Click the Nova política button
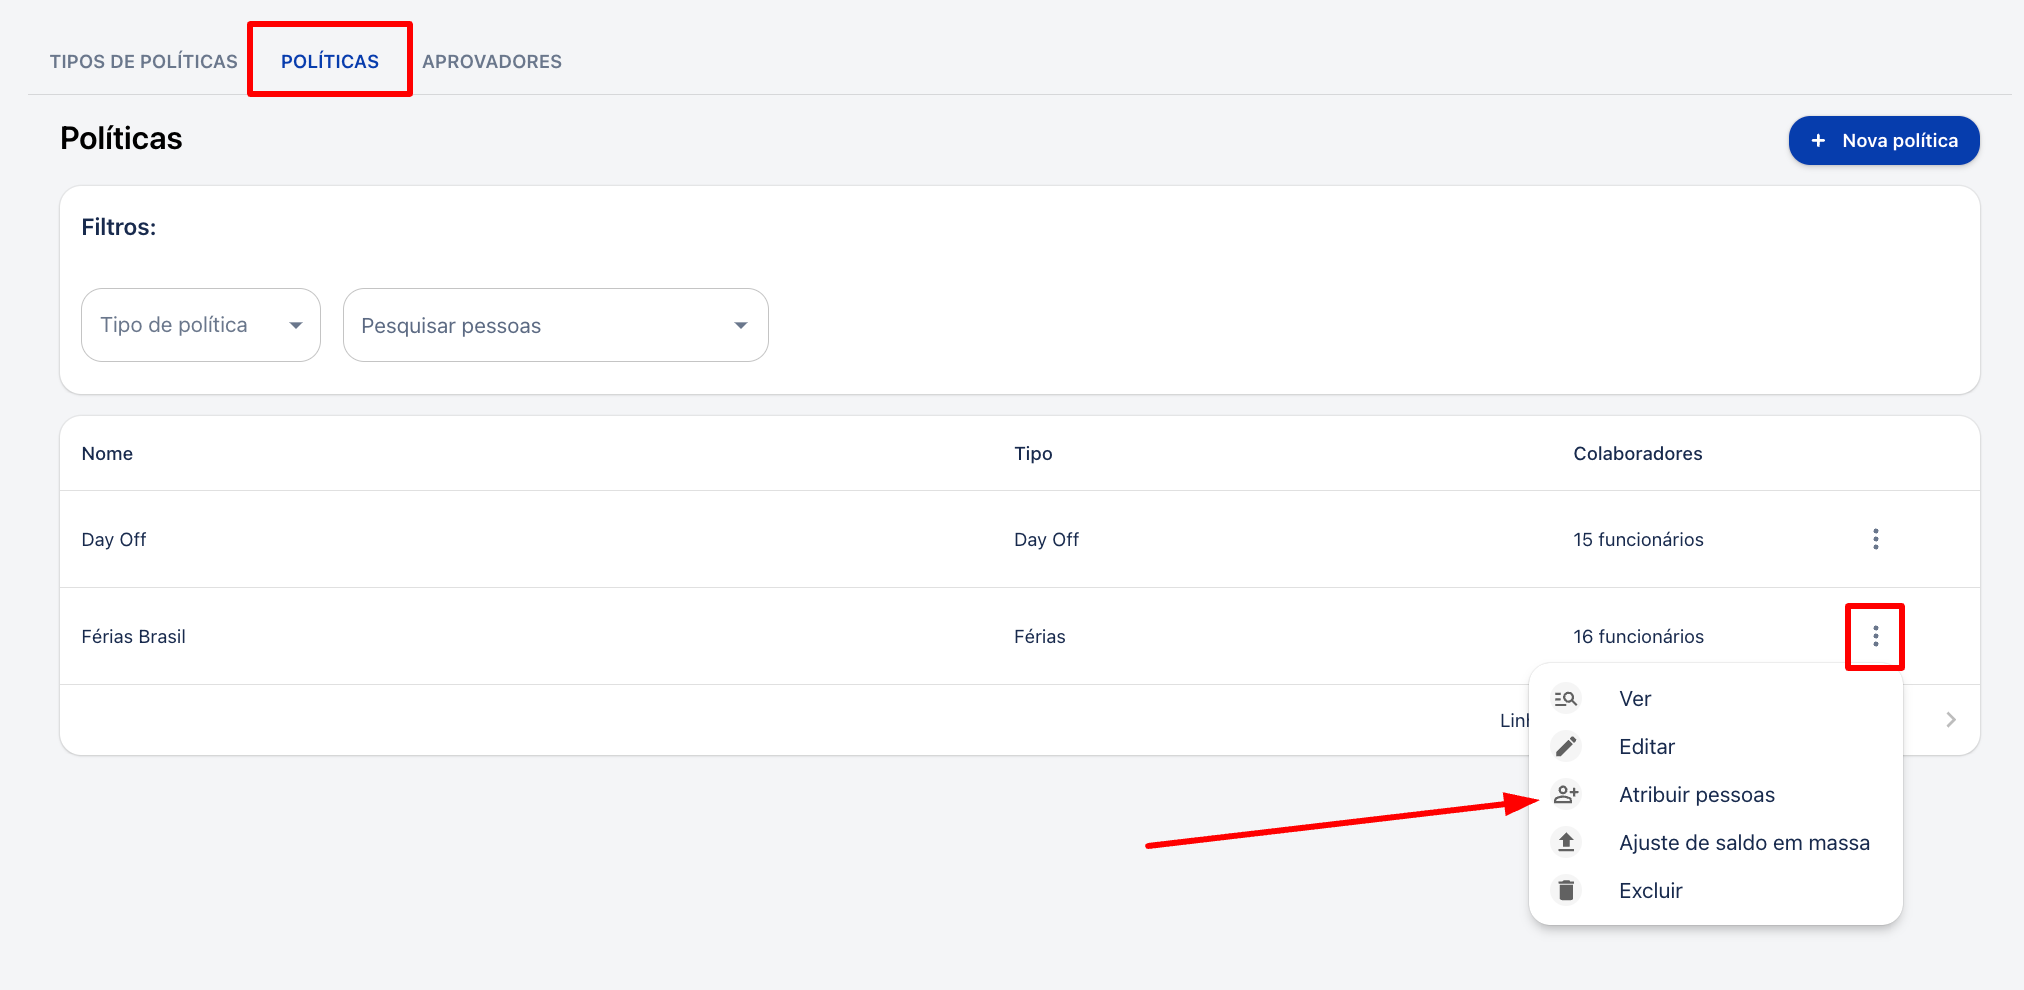Image resolution: width=2024 pixels, height=990 pixels. tap(1884, 141)
